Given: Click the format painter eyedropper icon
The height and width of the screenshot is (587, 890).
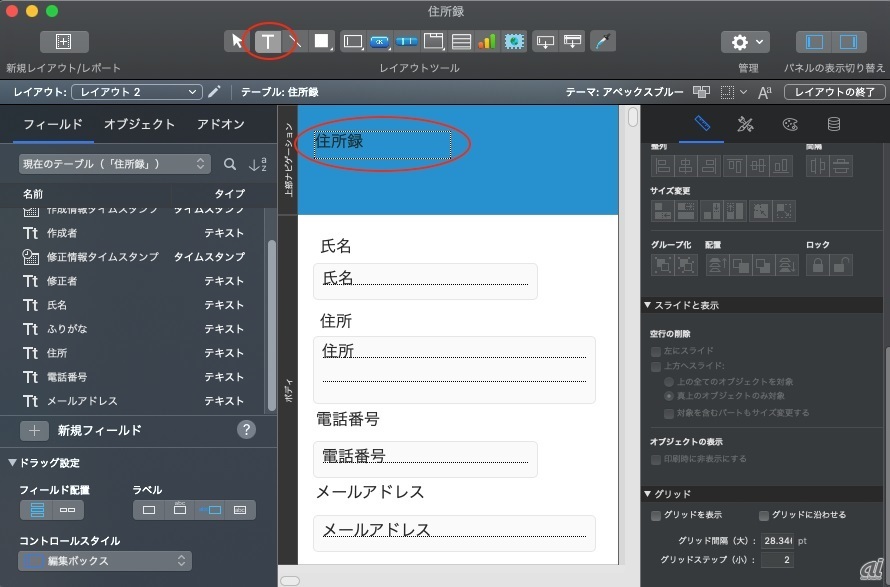Looking at the screenshot, I should tap(602, 41).
